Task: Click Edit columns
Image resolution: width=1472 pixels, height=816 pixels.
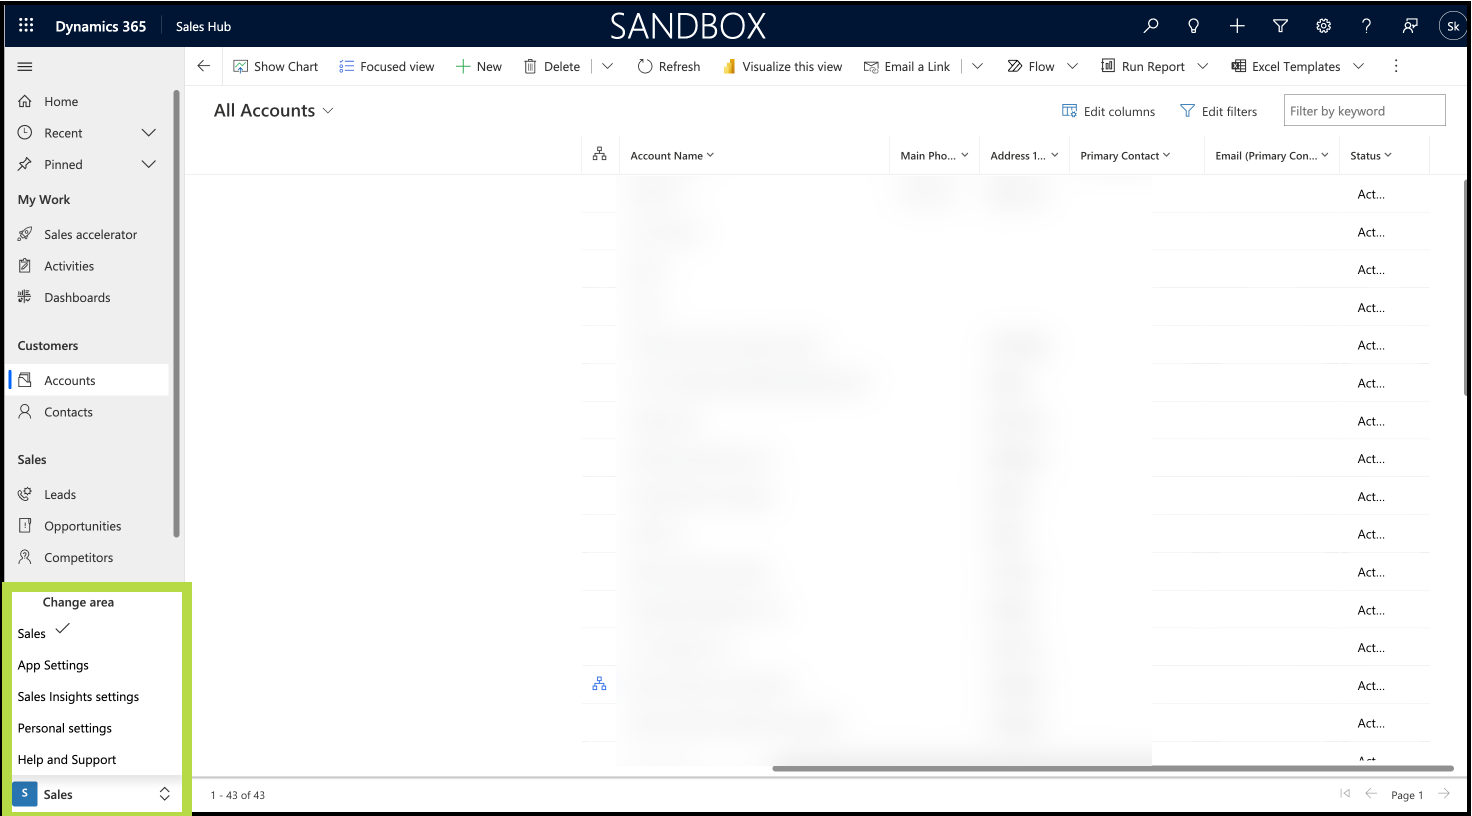Action: tap(1108, 111)
